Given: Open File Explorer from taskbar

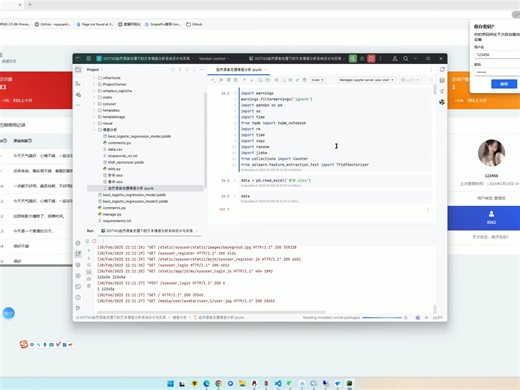Looking at the screenshot, I should click(242, 384).
